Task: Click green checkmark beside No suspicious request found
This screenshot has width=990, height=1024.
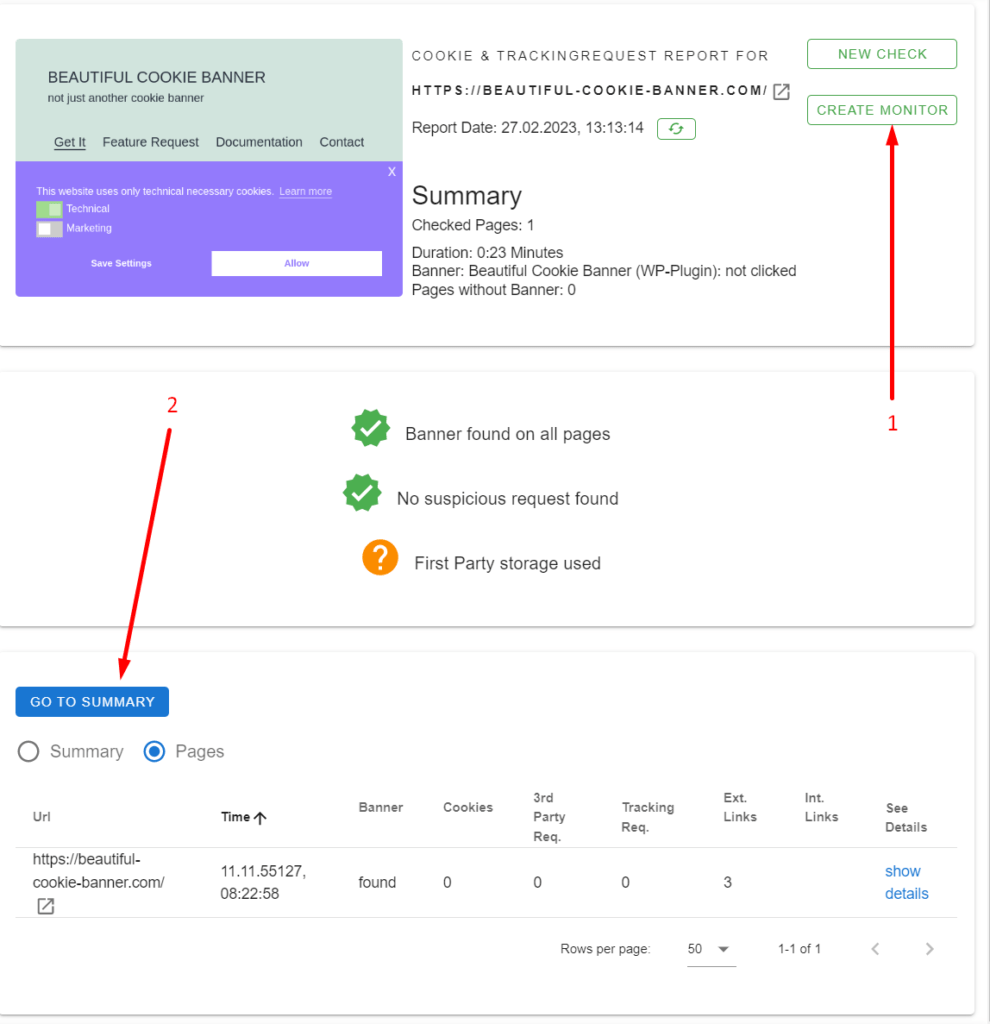Action: click(x=362, y=492)
